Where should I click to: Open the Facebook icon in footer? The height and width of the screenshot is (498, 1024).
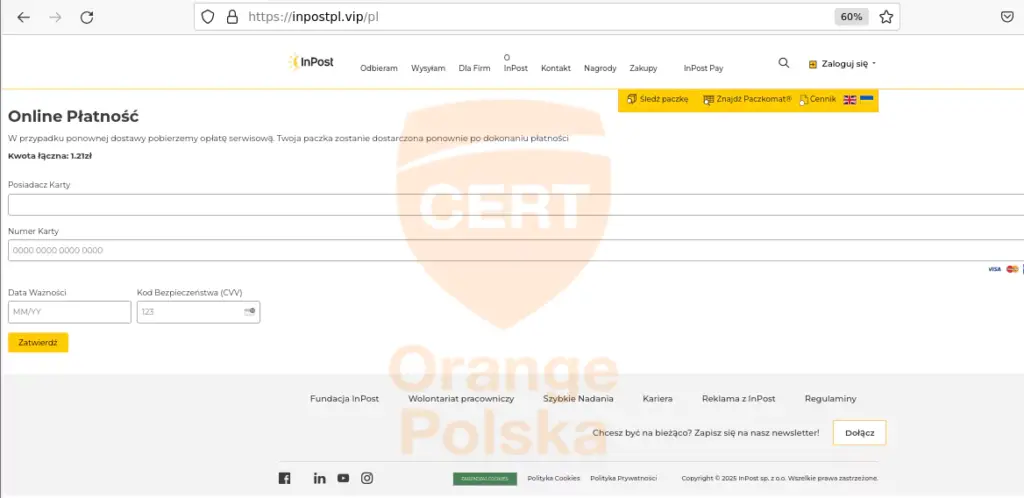(285, 478)
